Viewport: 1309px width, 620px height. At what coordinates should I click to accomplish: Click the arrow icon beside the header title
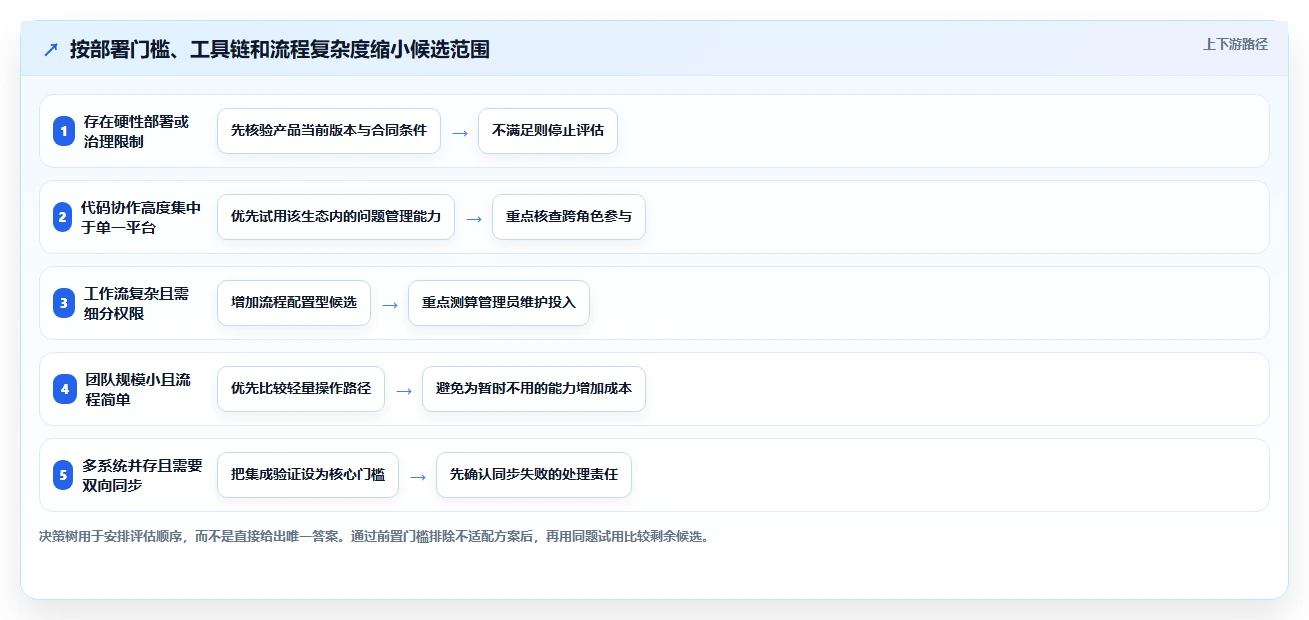click(x=50, y=49)
